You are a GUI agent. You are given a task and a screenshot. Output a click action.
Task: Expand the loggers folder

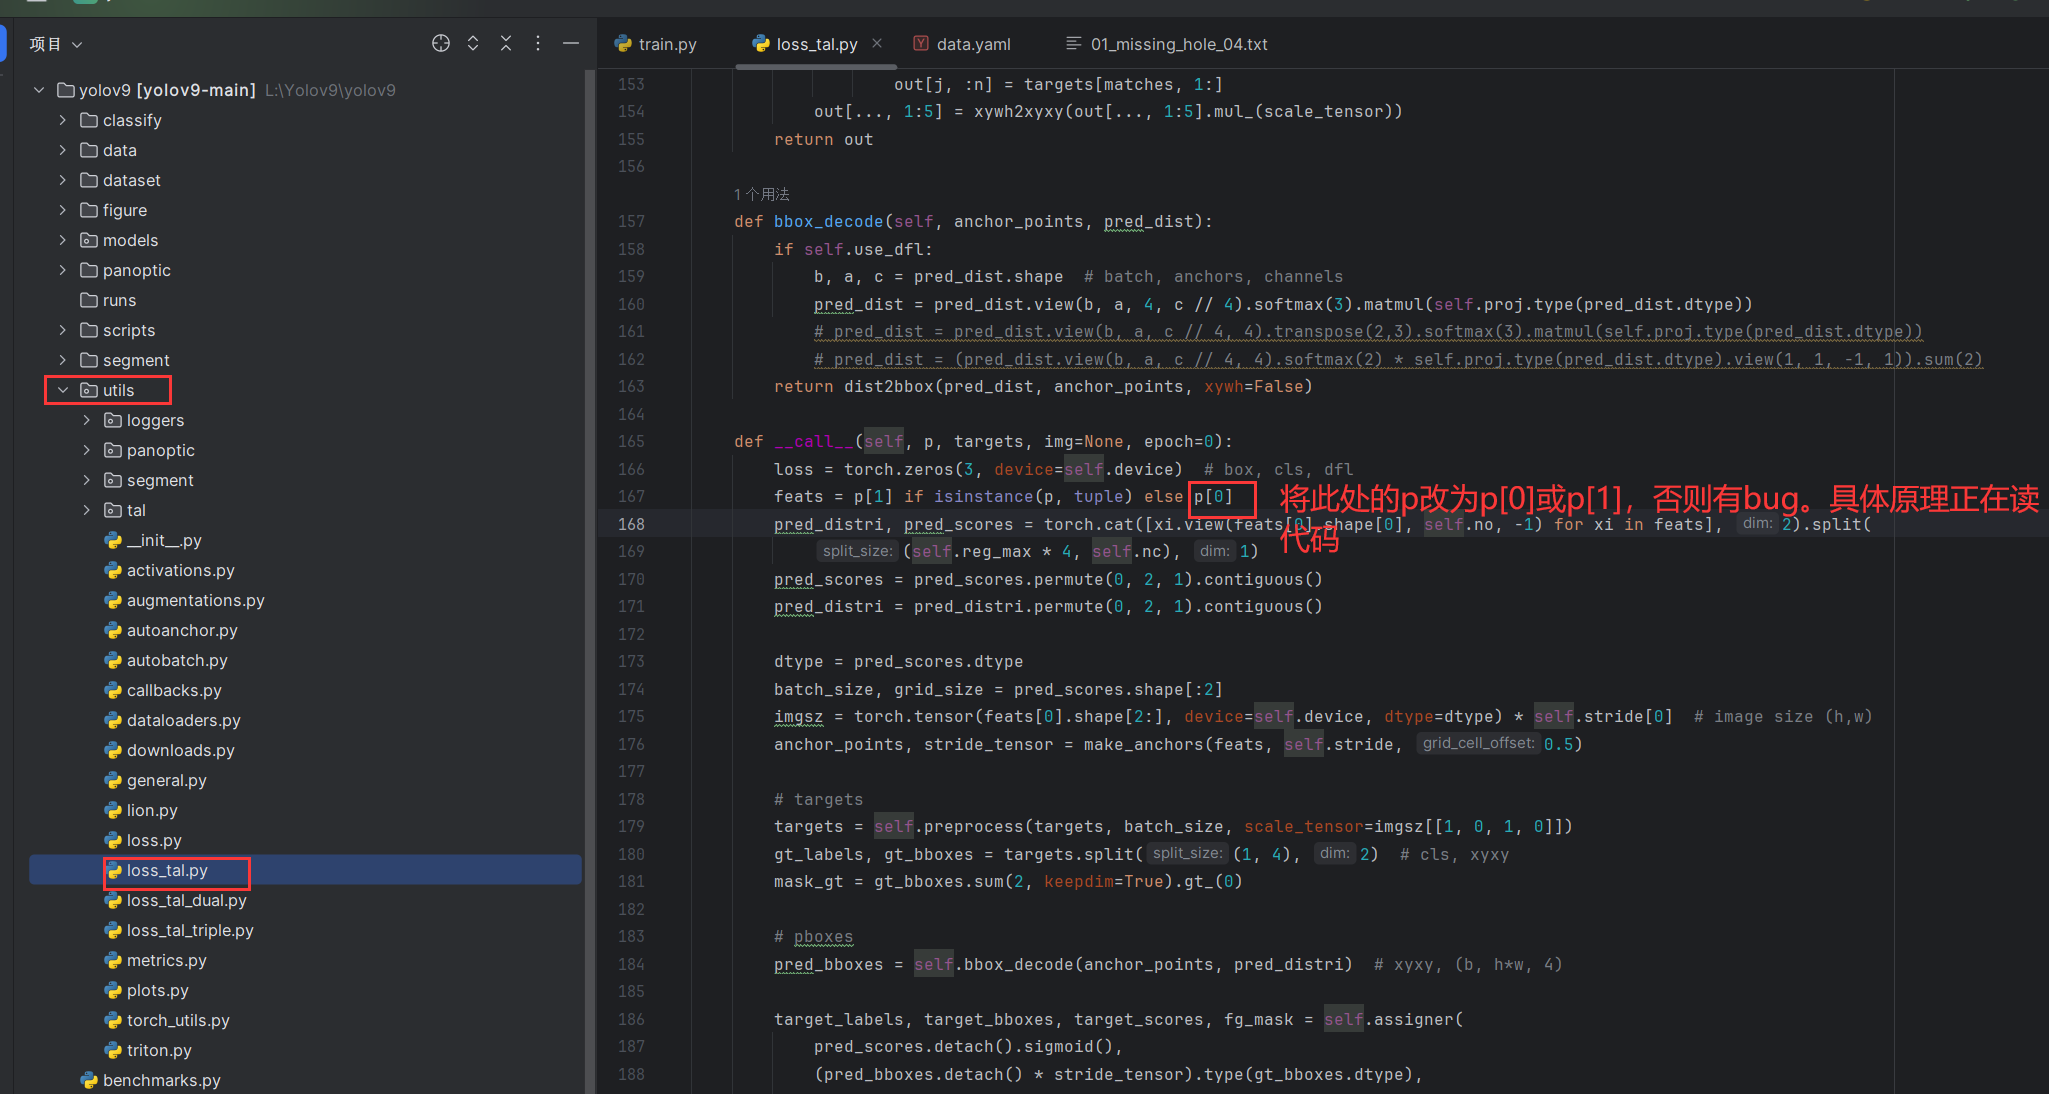[x=87, y=420]
